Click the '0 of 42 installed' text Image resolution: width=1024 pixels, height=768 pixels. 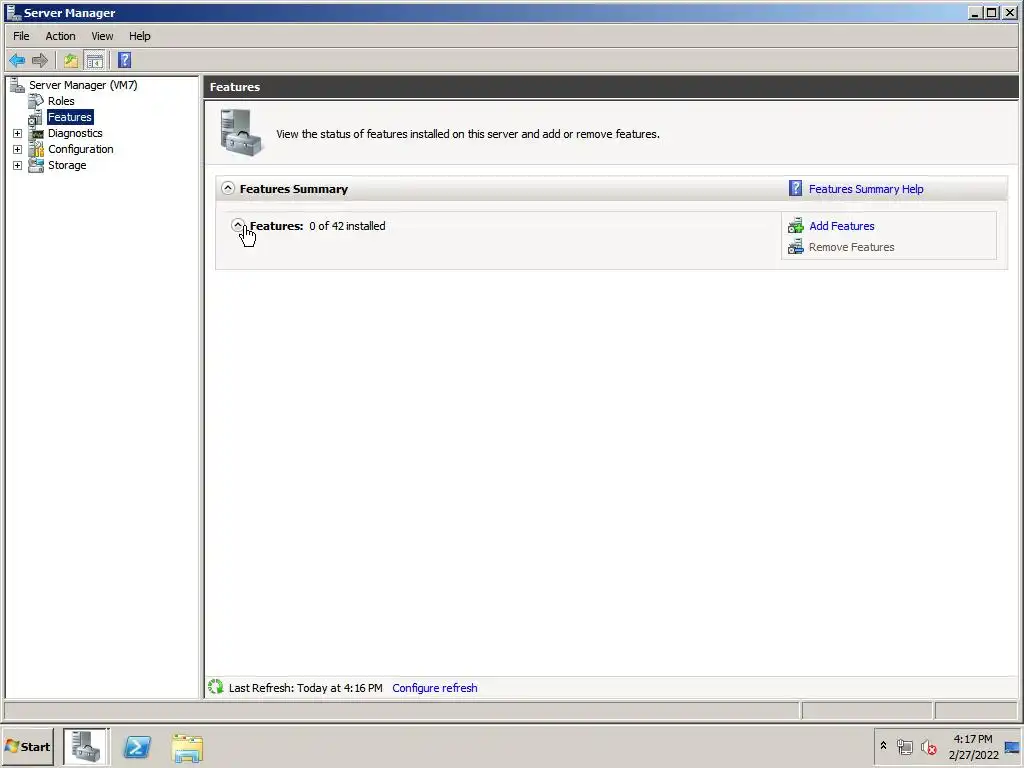click(x=347, y=226)
